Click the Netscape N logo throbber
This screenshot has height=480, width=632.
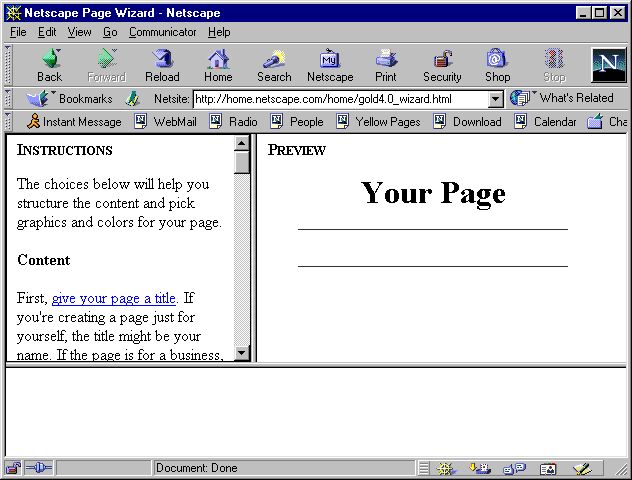609,65
